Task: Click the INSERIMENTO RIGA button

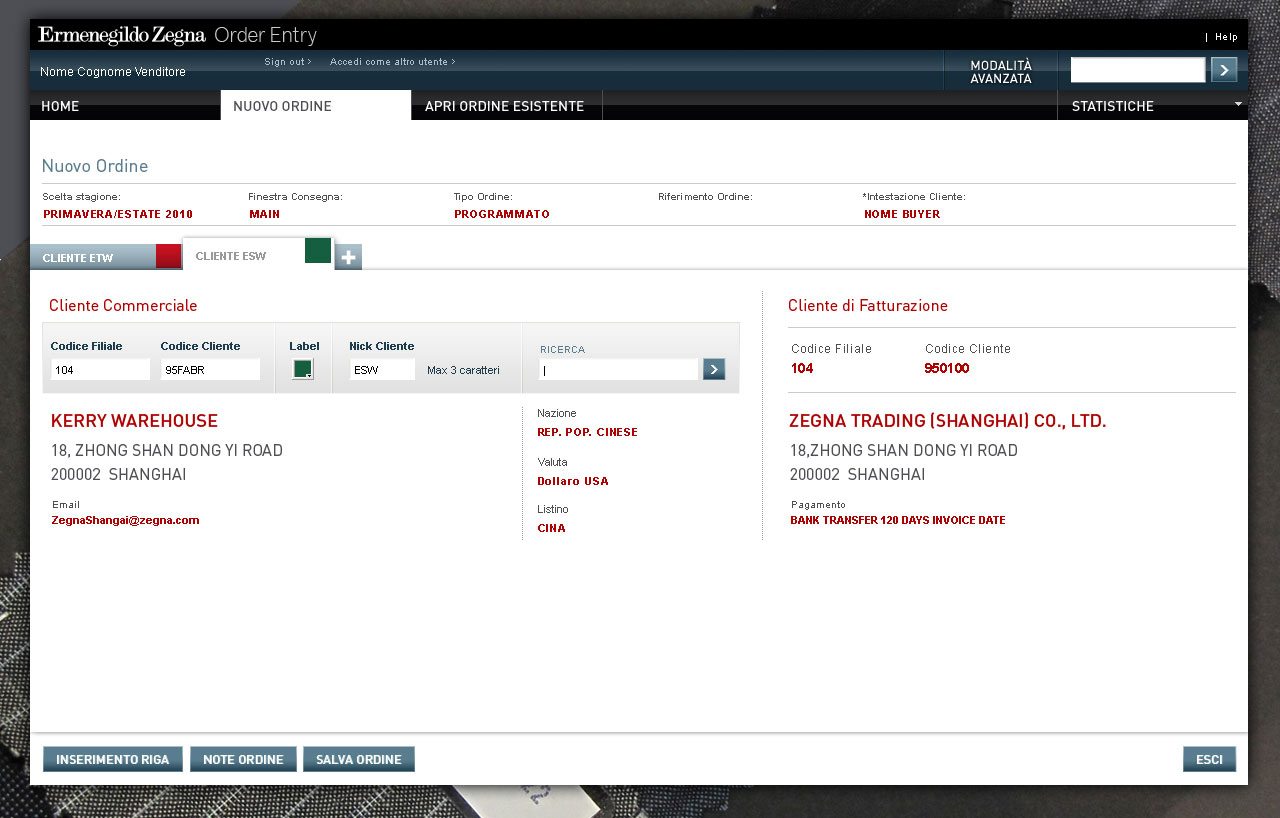Action: 113,759
